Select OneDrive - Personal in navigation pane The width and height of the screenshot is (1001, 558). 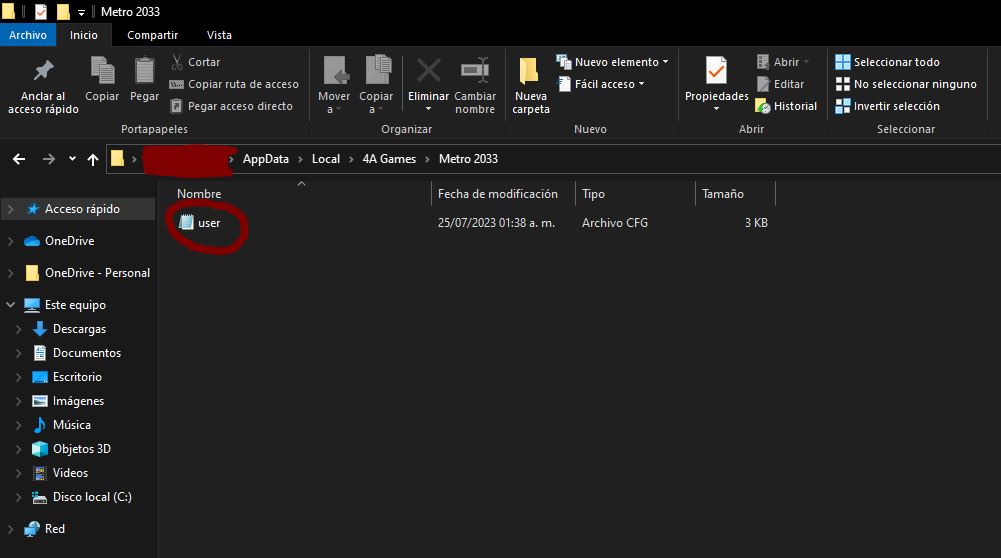click(97, 273)
